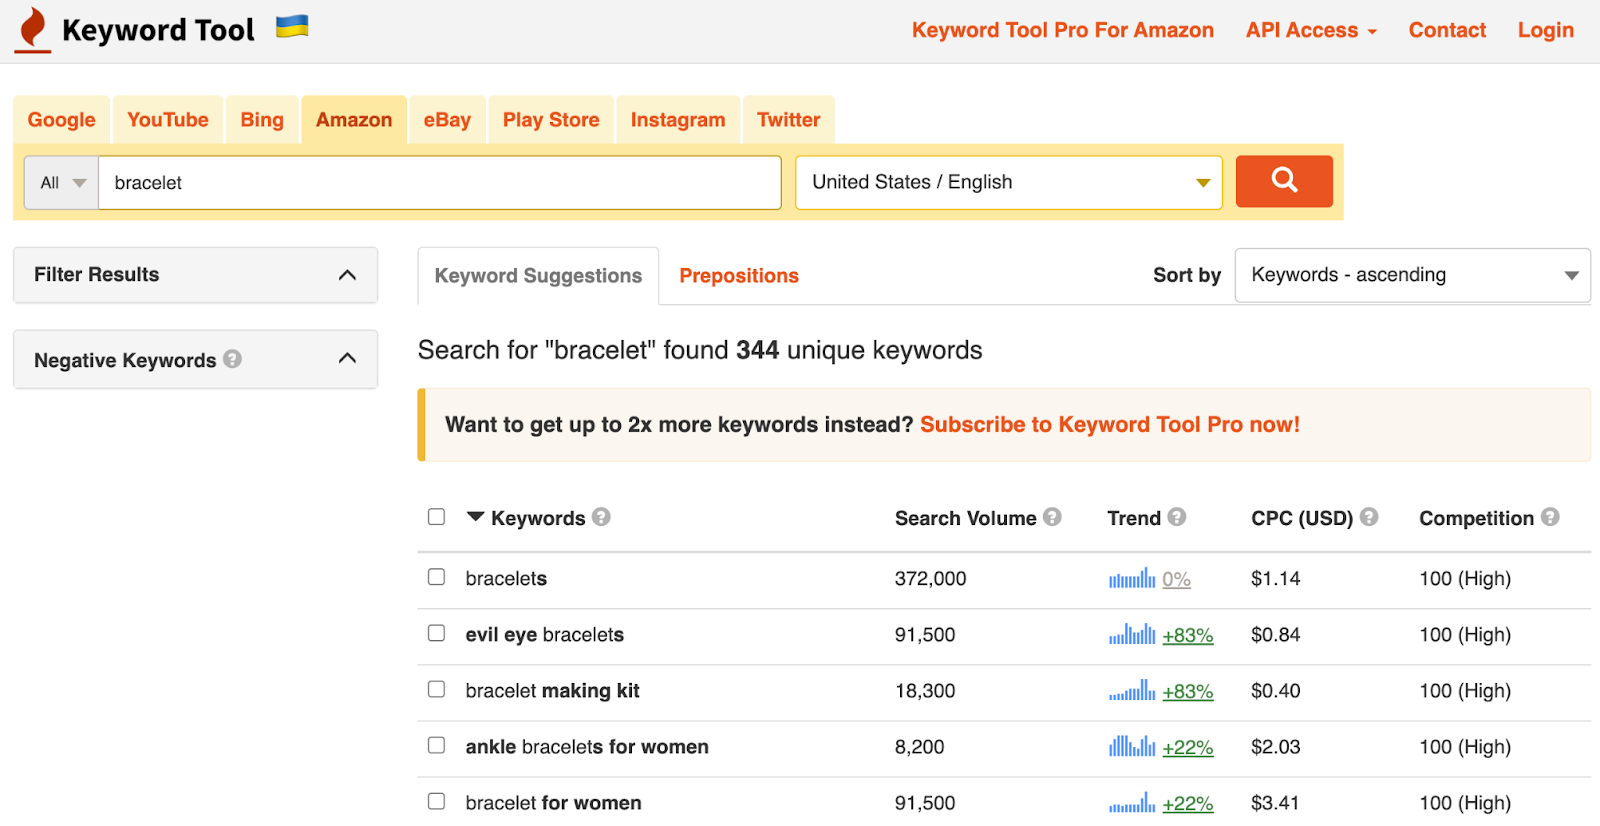Open the Contact link
This screenshot has width=1600, height=826.
pos(1447,30)
